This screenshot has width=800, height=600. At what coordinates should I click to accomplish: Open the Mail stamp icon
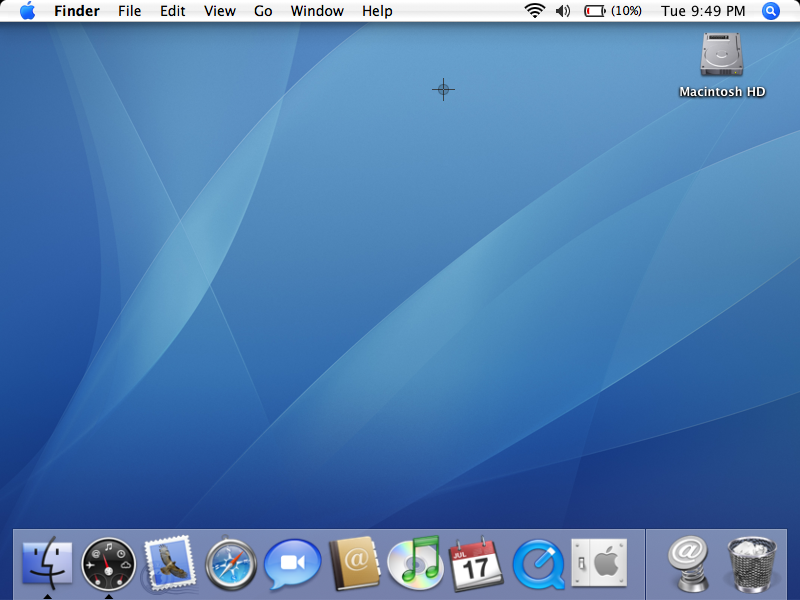point(170,563)
